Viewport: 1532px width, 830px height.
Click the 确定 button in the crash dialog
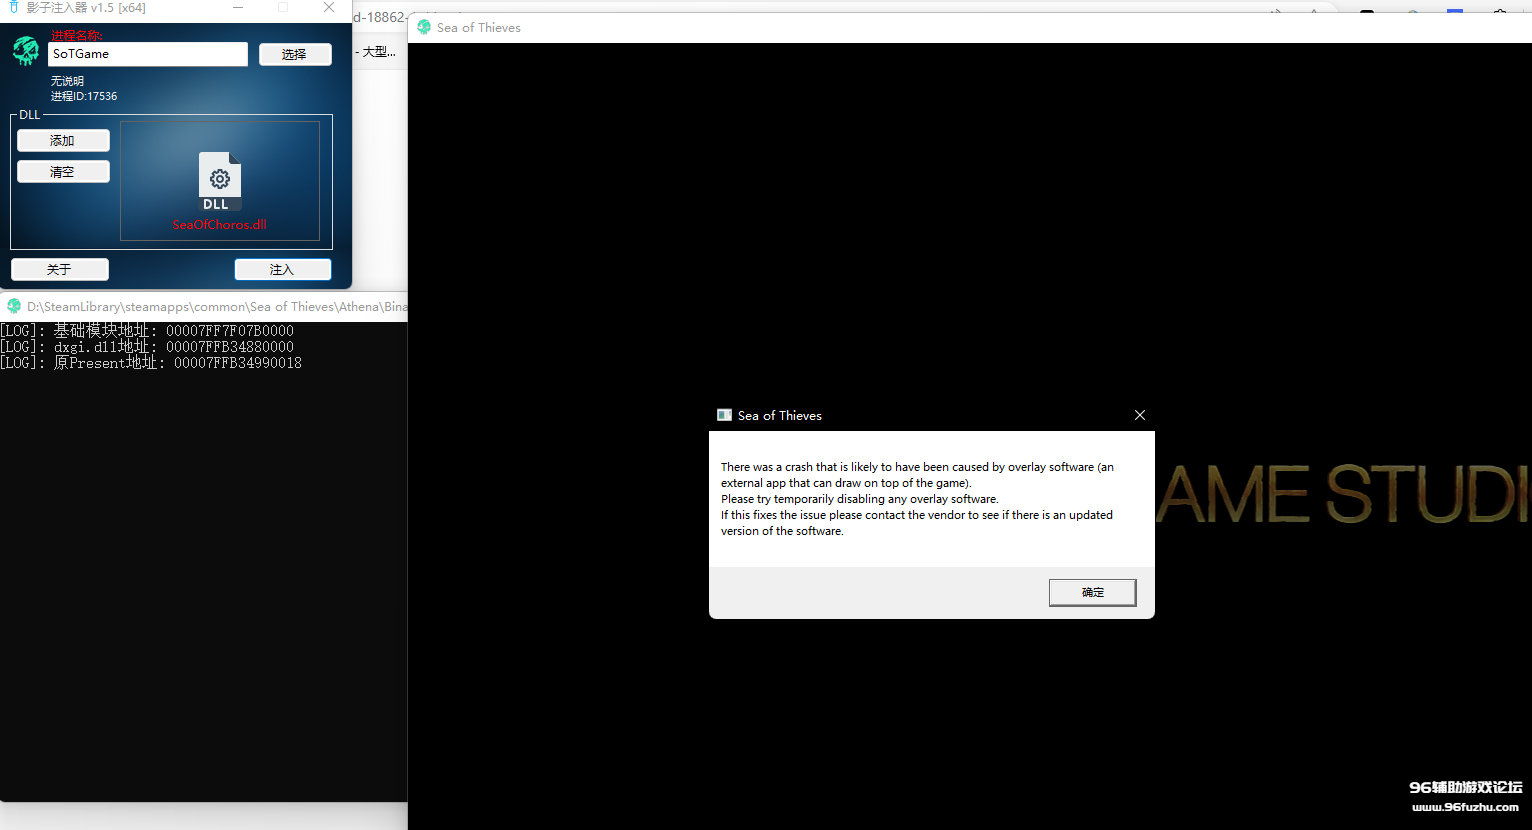click(1092, 592)
